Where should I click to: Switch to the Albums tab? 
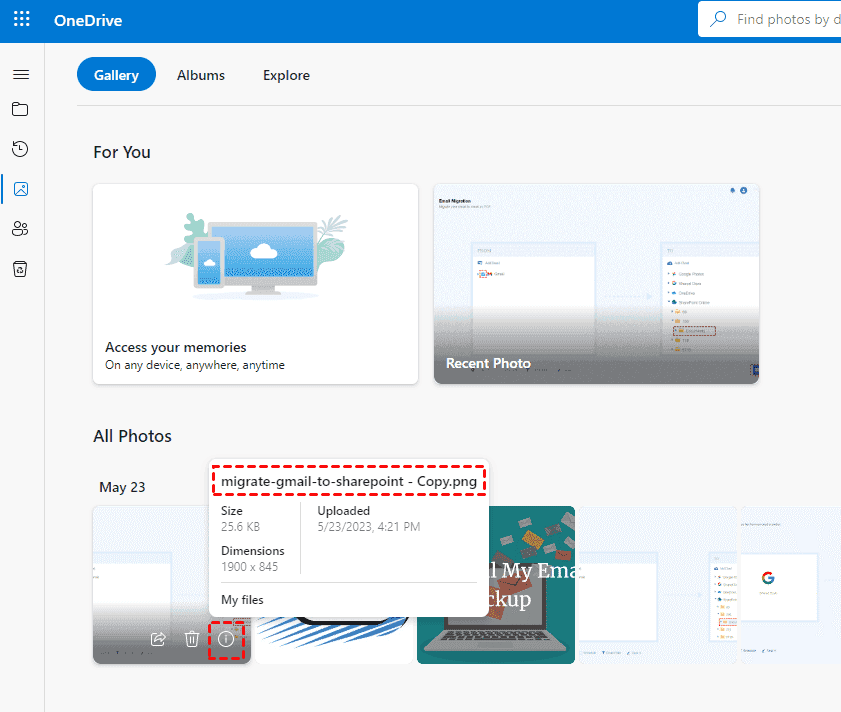[201, 75]
